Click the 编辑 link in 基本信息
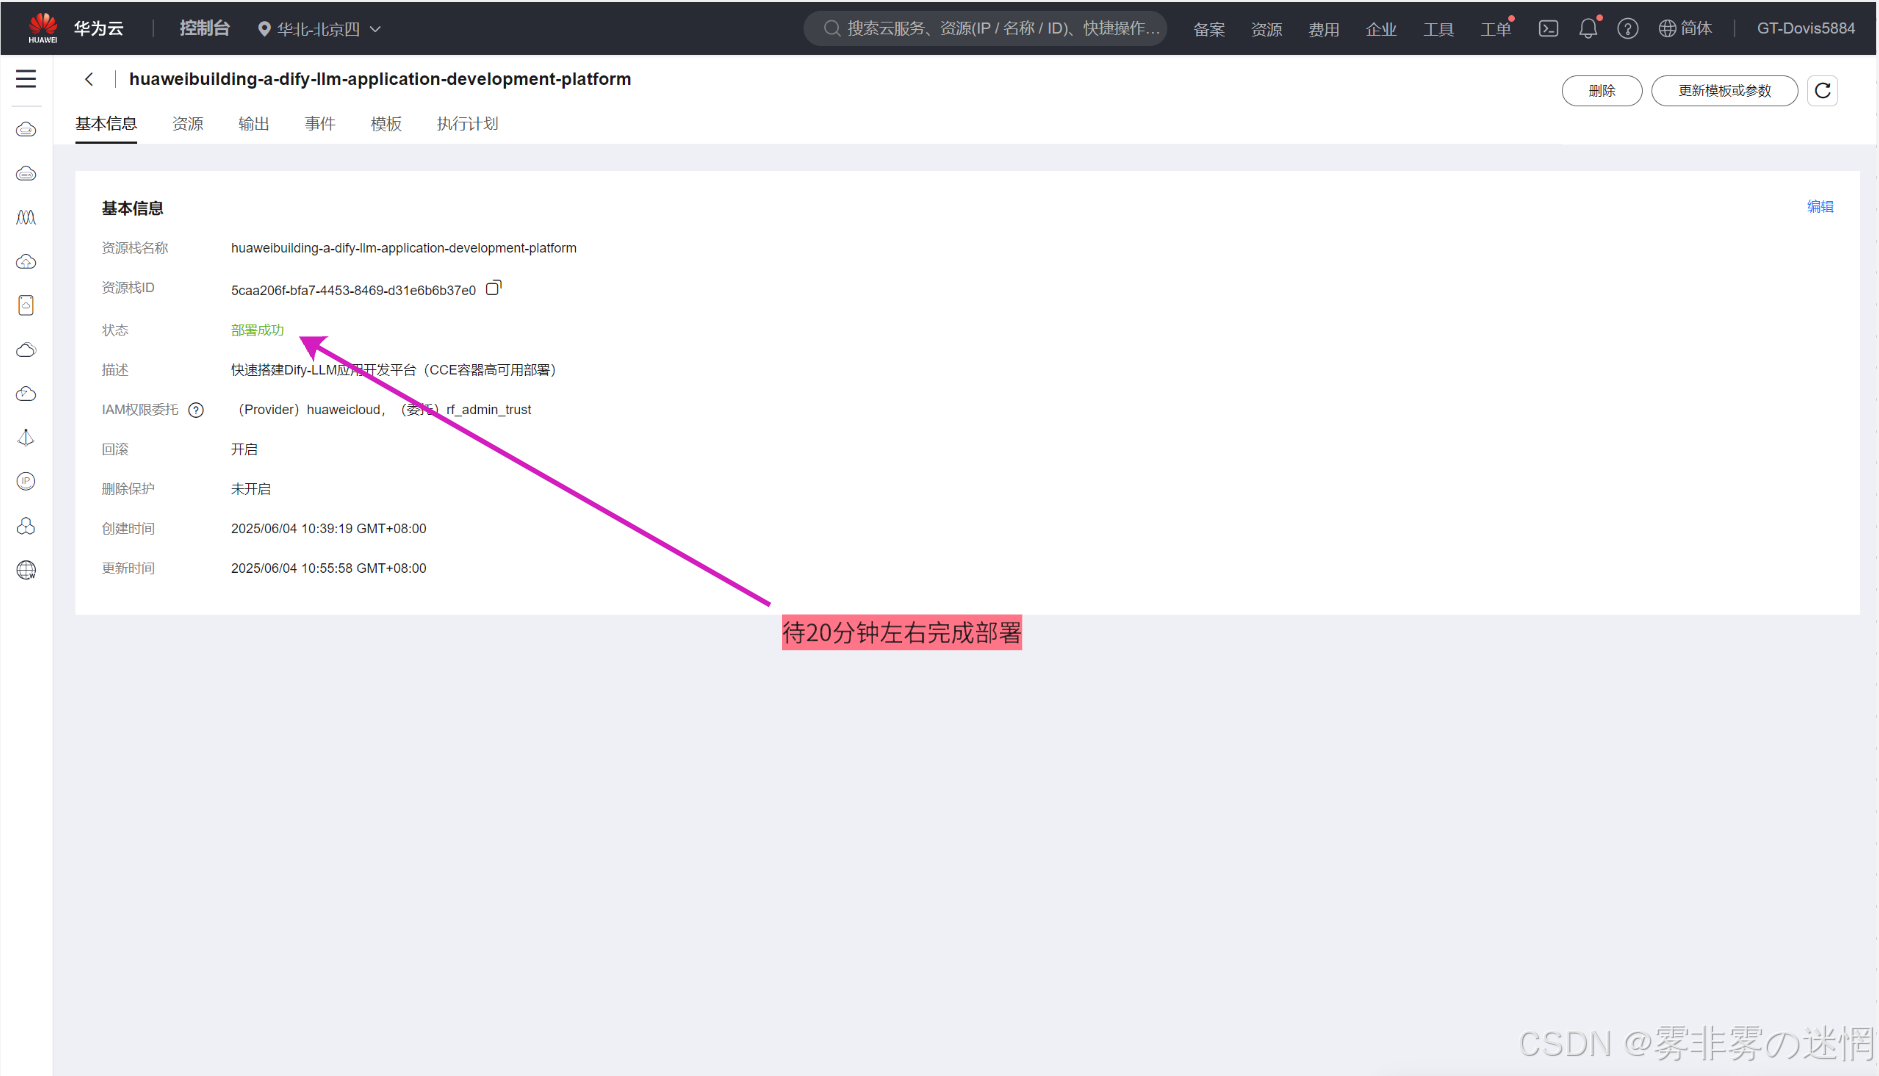Screen dimensions: 1879x1076 click(x=1820, y=207)
